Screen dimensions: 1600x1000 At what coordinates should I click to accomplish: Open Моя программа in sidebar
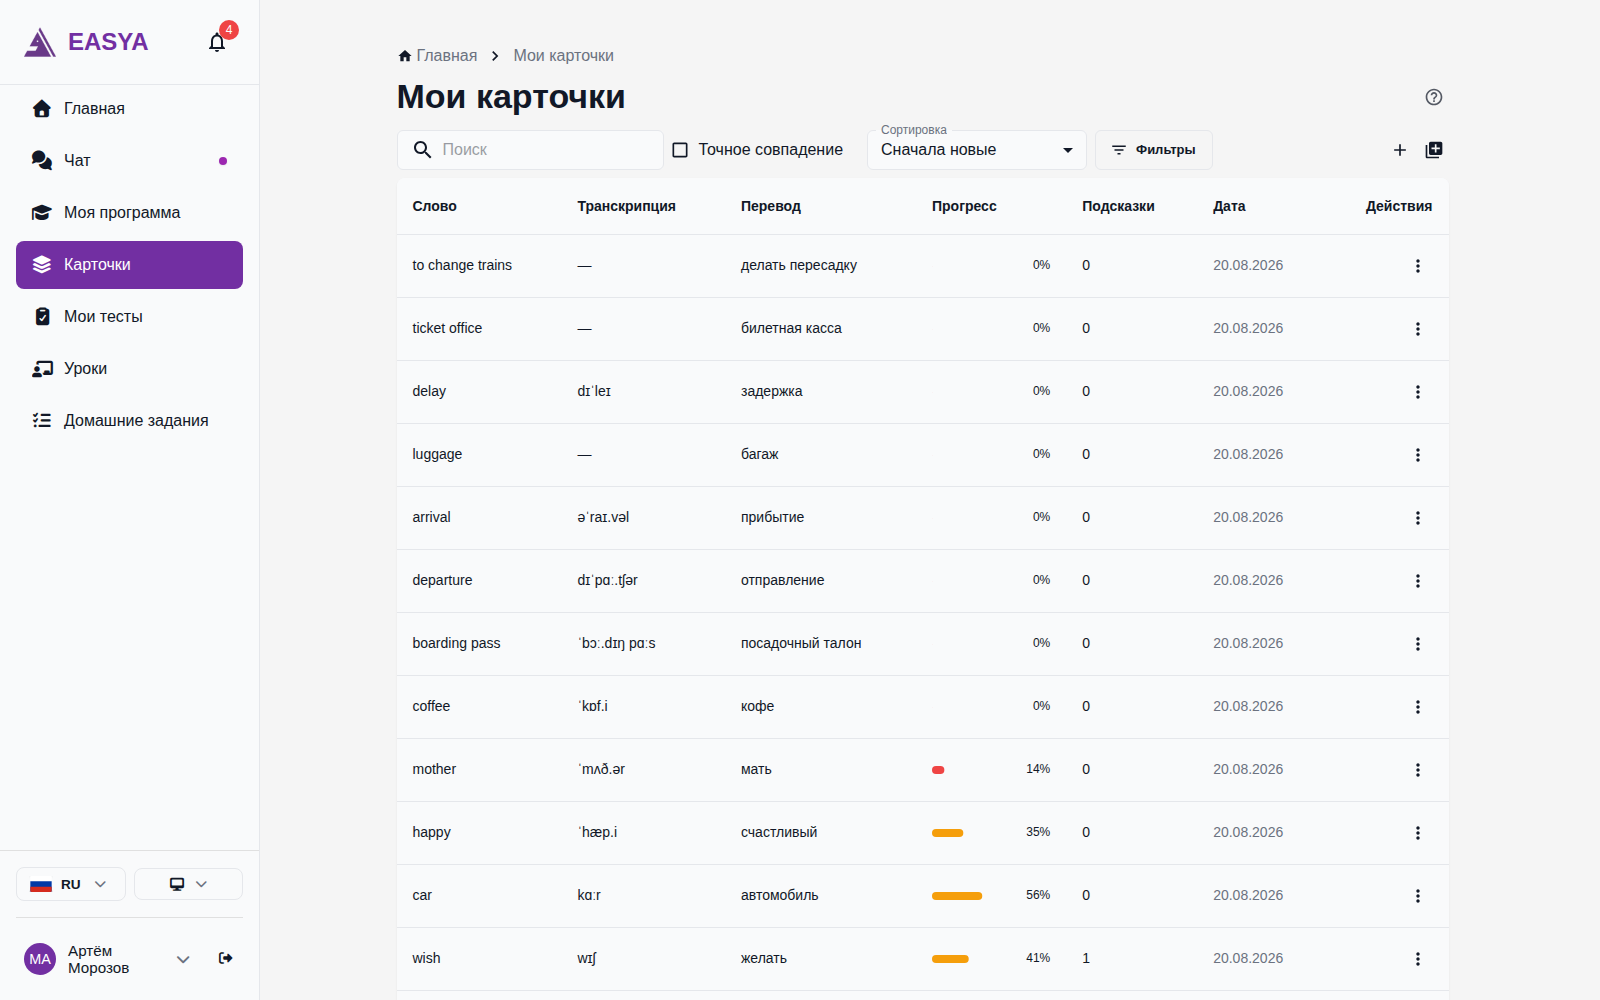129,213
